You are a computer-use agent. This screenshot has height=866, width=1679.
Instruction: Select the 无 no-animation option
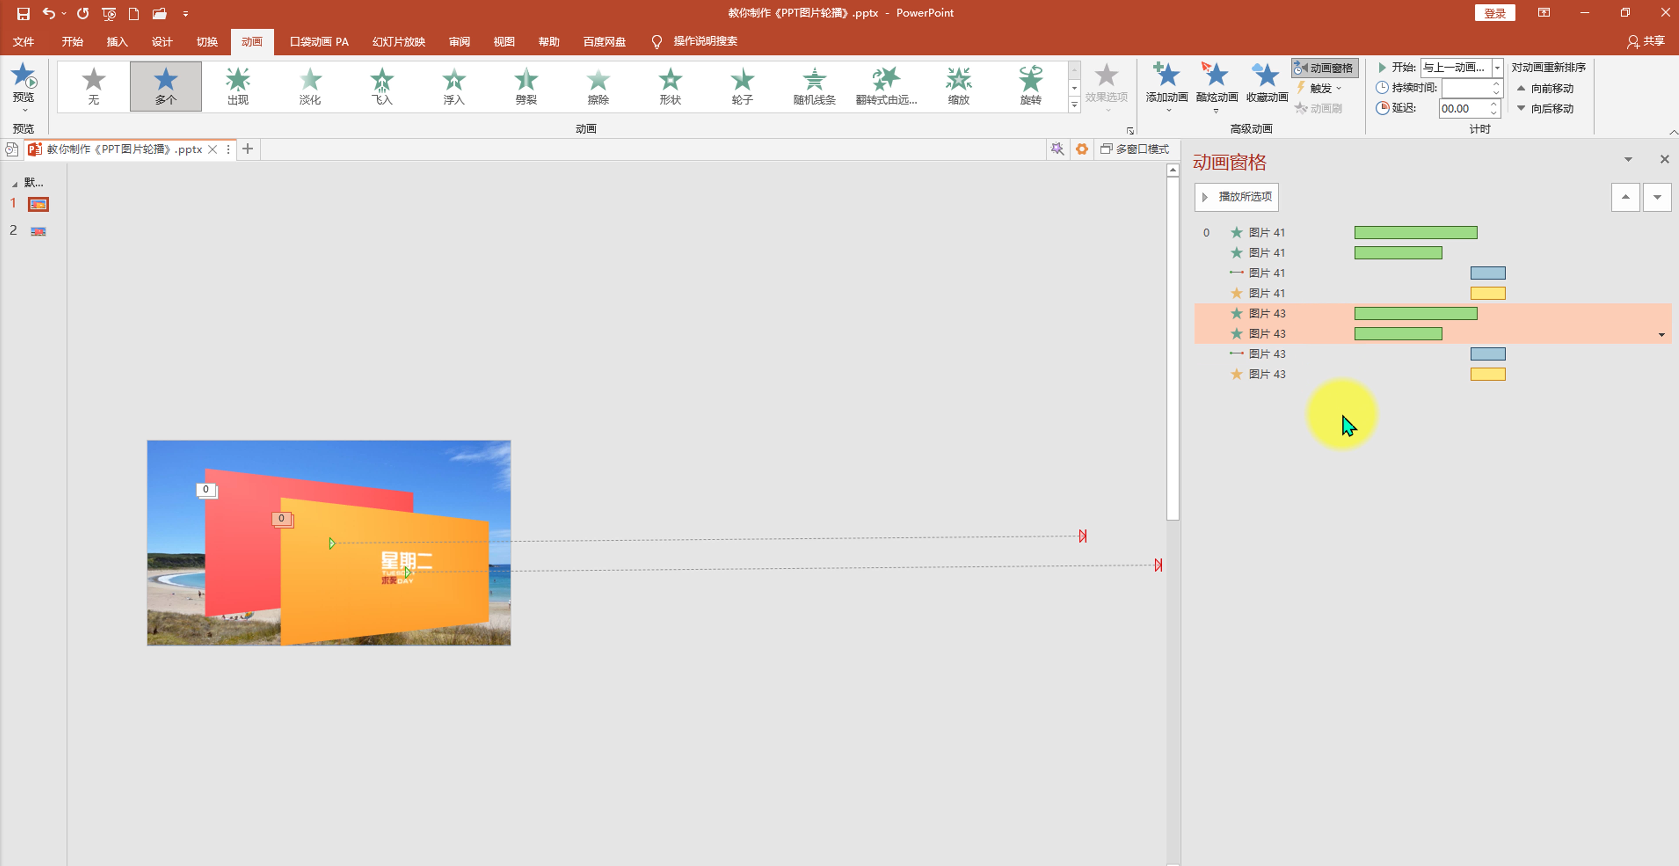click(94, 86)
